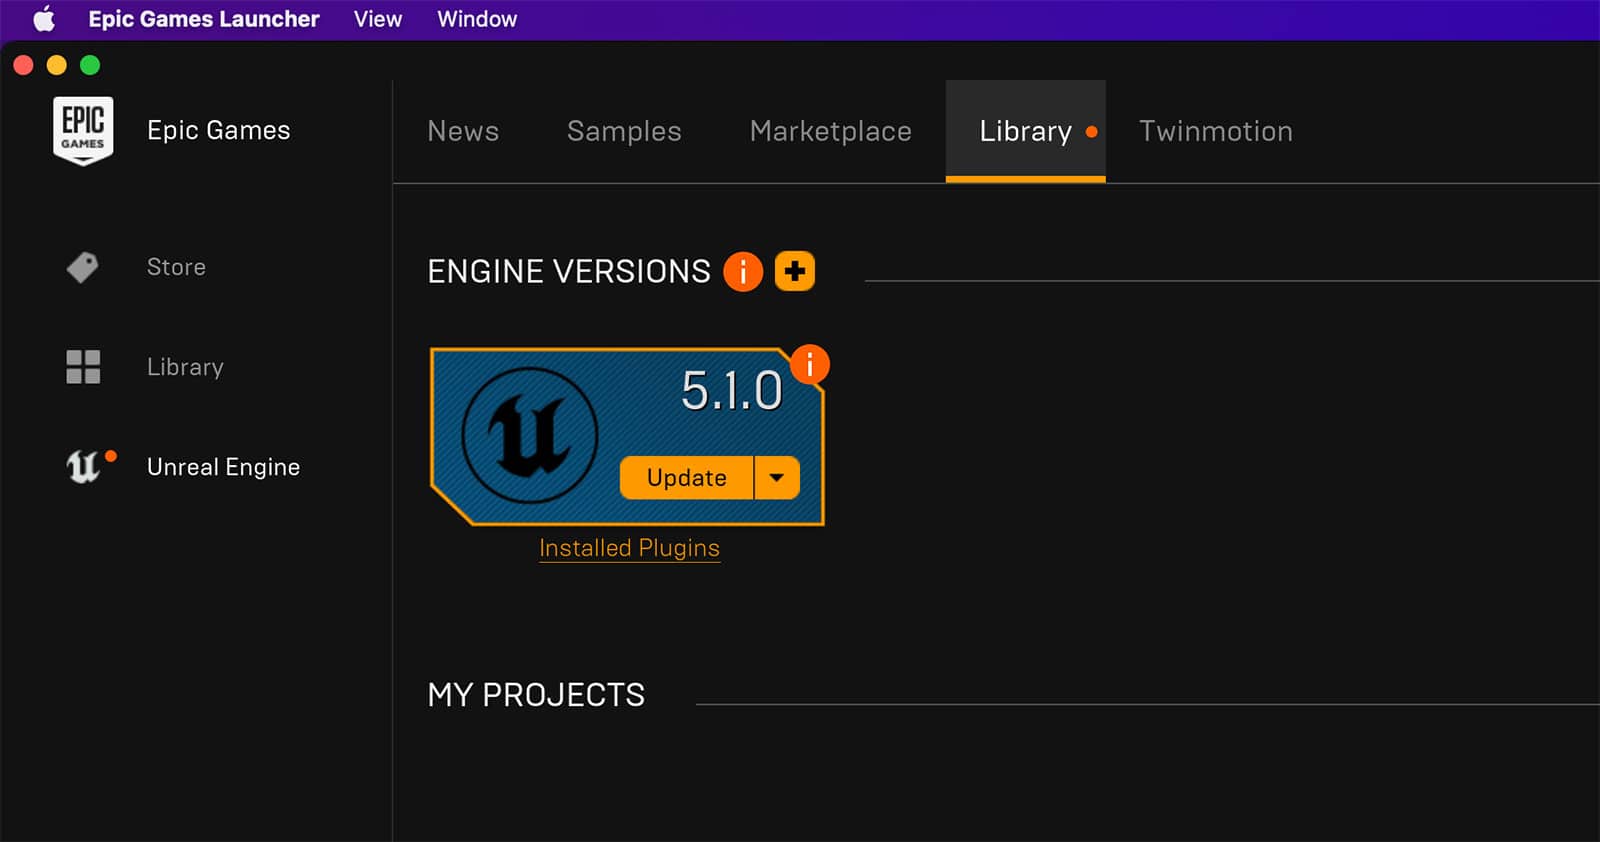
Task: Click the Epic Games title text
Action: click(x=219, y=130)
